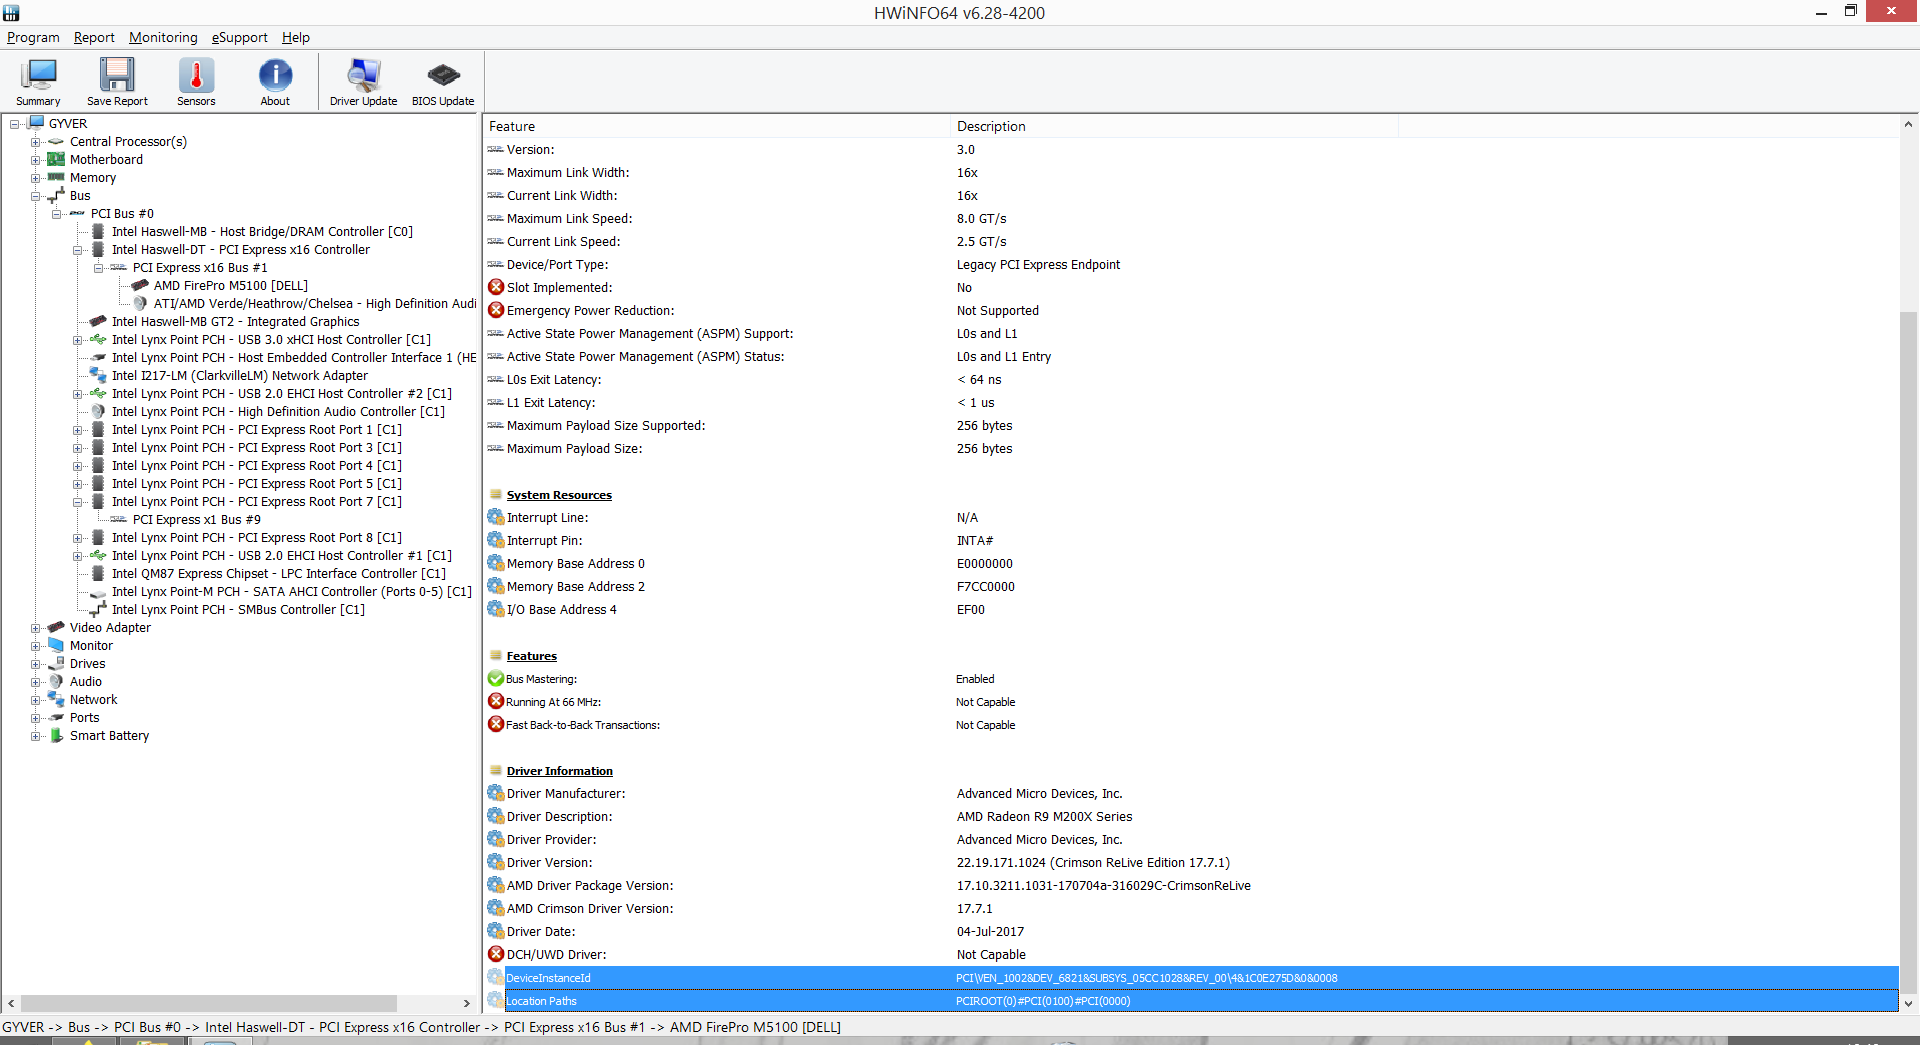Expand the Motherboard tree node

click(35, 160)
